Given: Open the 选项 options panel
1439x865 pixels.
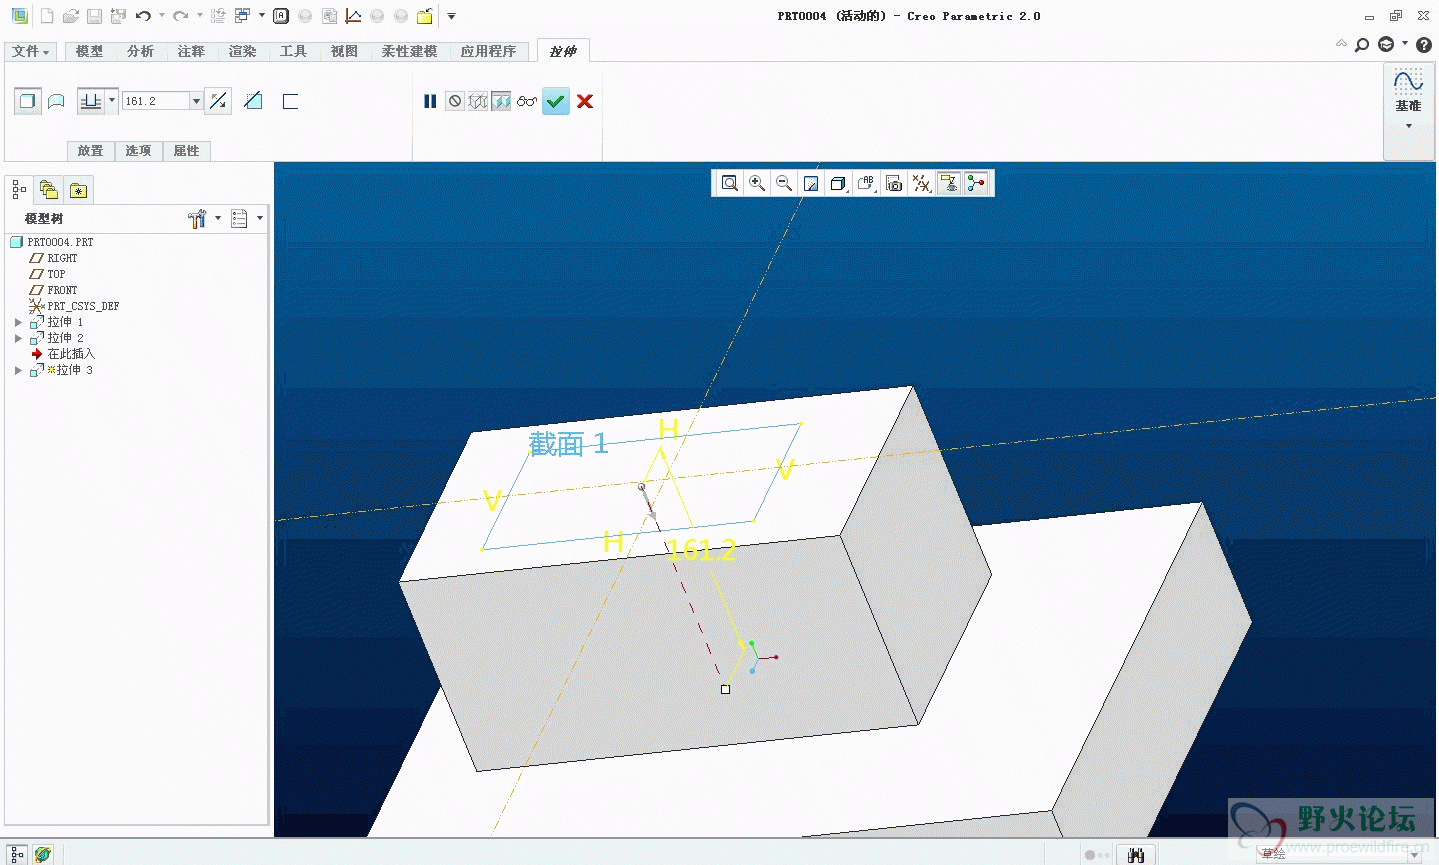Looking at the screenshot, I should point(138,151).
